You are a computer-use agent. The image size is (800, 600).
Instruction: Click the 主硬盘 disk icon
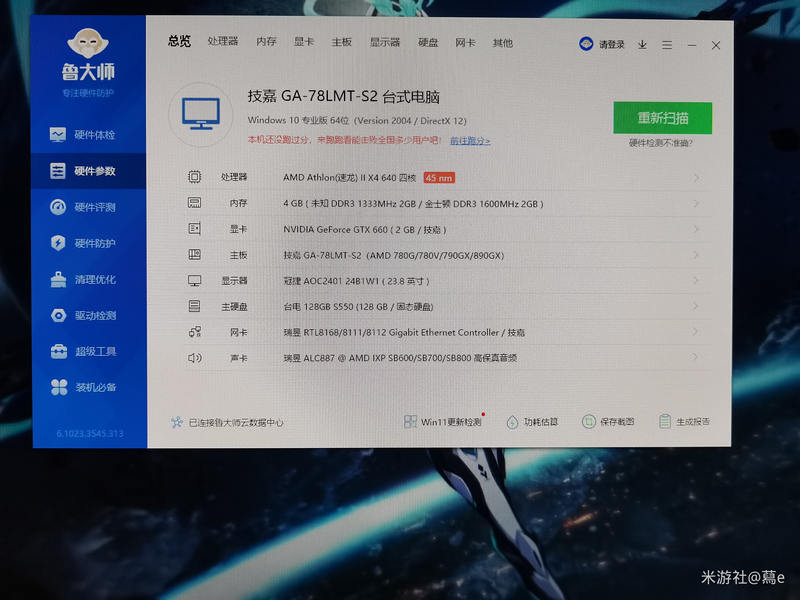194,306
